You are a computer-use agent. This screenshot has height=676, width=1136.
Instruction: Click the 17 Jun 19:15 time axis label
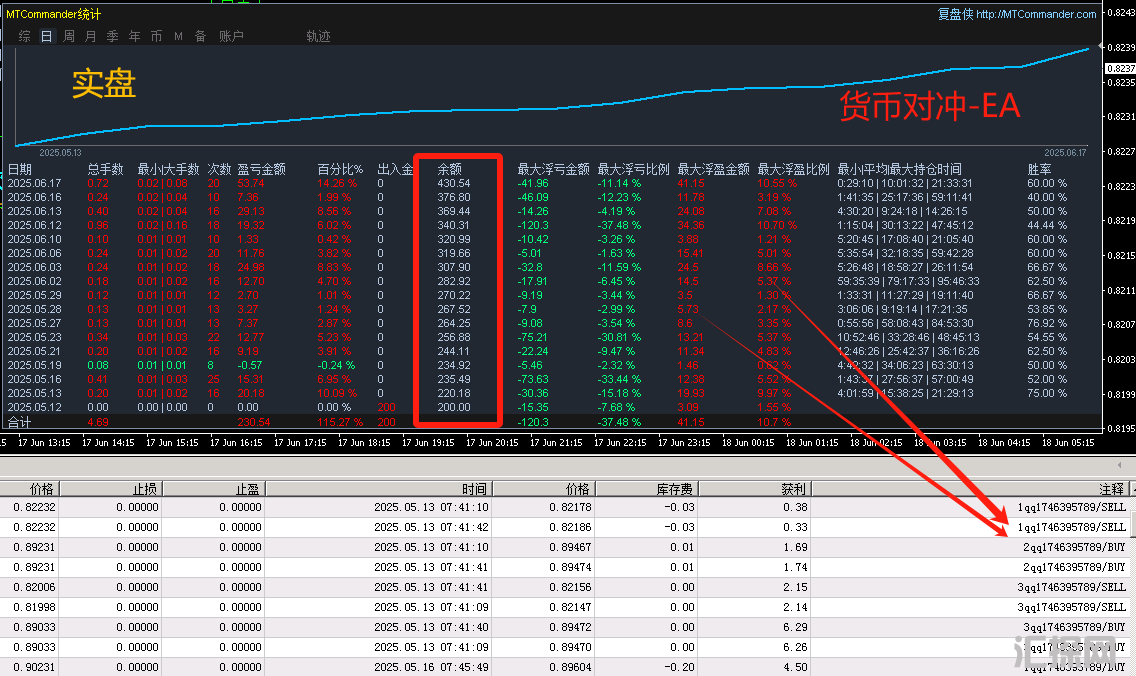[428, 442]
